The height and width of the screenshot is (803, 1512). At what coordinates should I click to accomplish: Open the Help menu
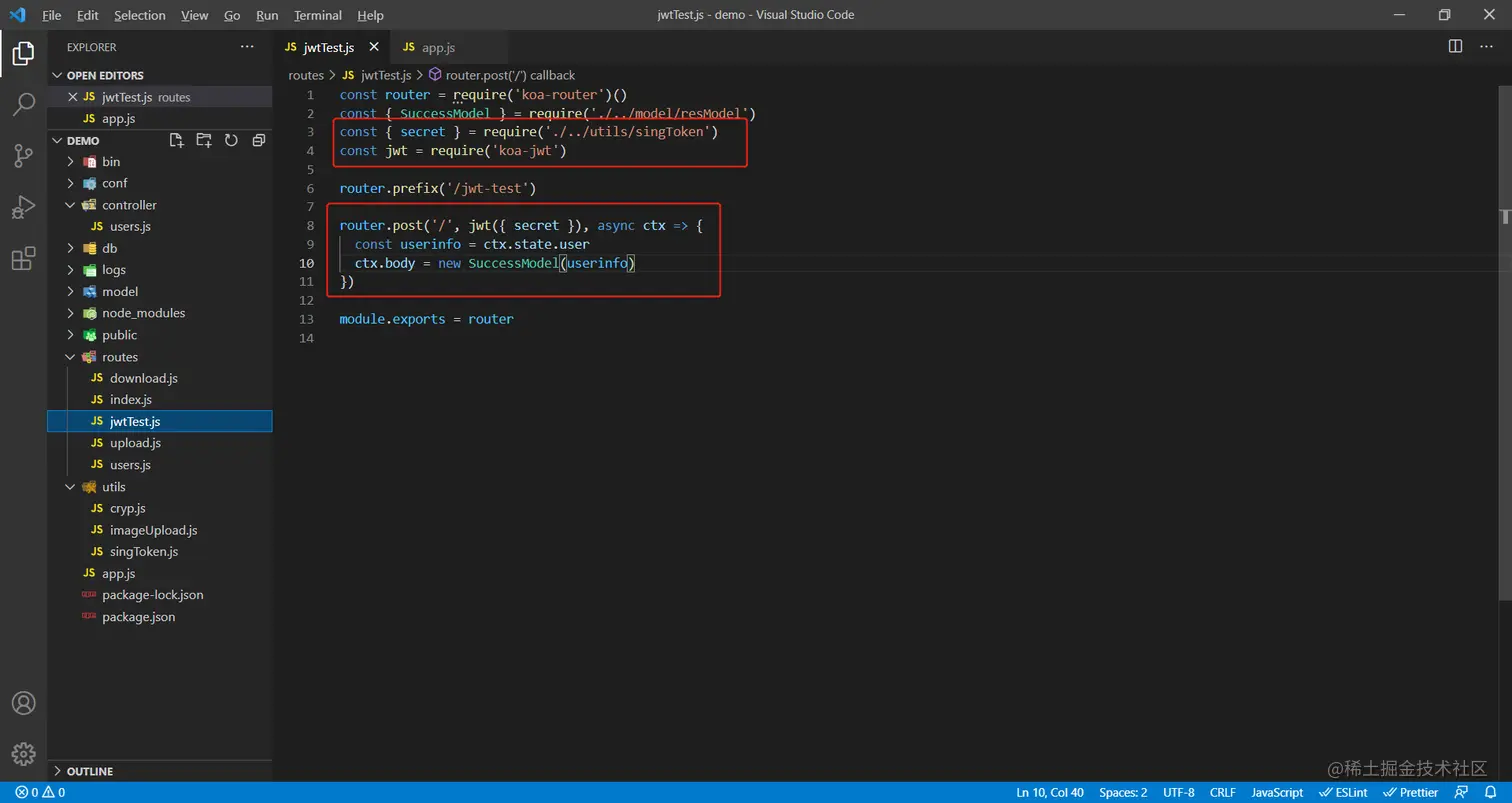pos(370,15)
